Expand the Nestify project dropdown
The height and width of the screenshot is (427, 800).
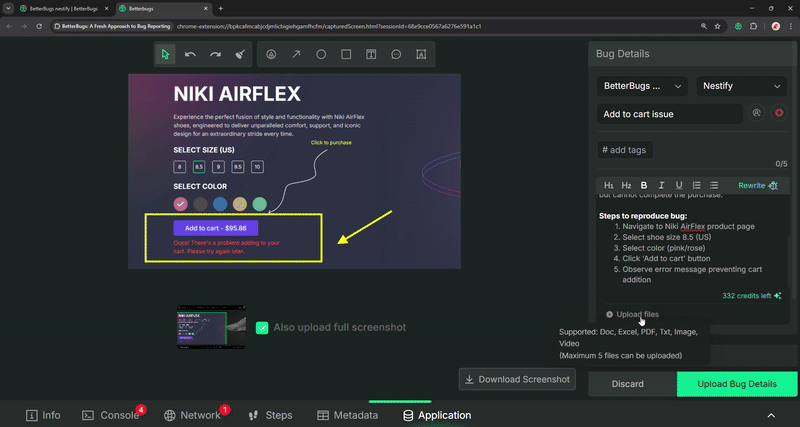741,86
